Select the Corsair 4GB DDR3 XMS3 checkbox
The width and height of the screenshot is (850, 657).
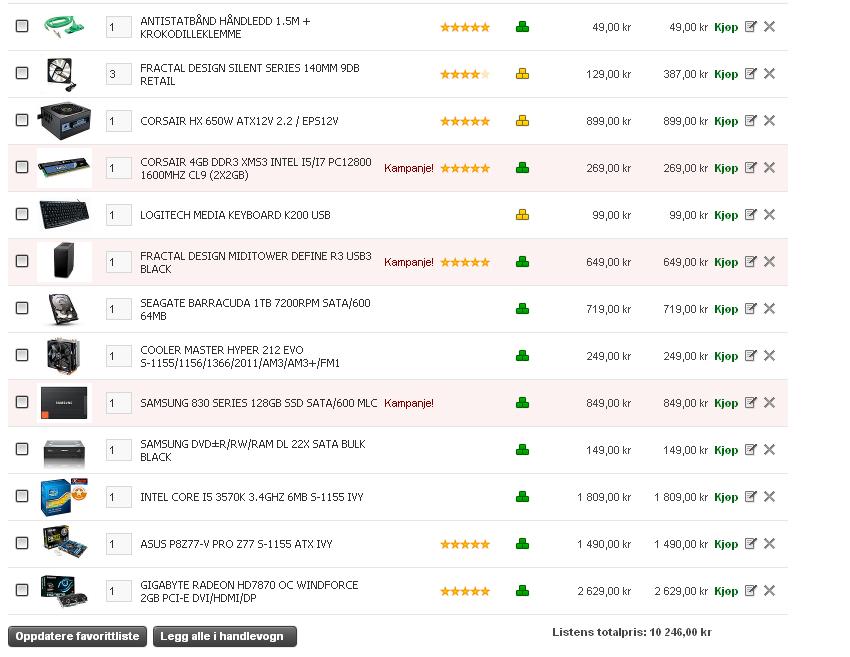pyautogui.click(x=22, y=166)
